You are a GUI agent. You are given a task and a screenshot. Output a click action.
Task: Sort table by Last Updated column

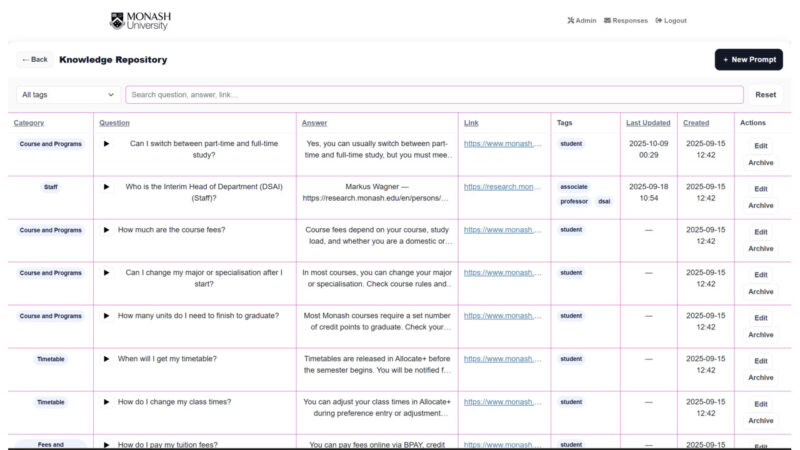click(648, 123)
